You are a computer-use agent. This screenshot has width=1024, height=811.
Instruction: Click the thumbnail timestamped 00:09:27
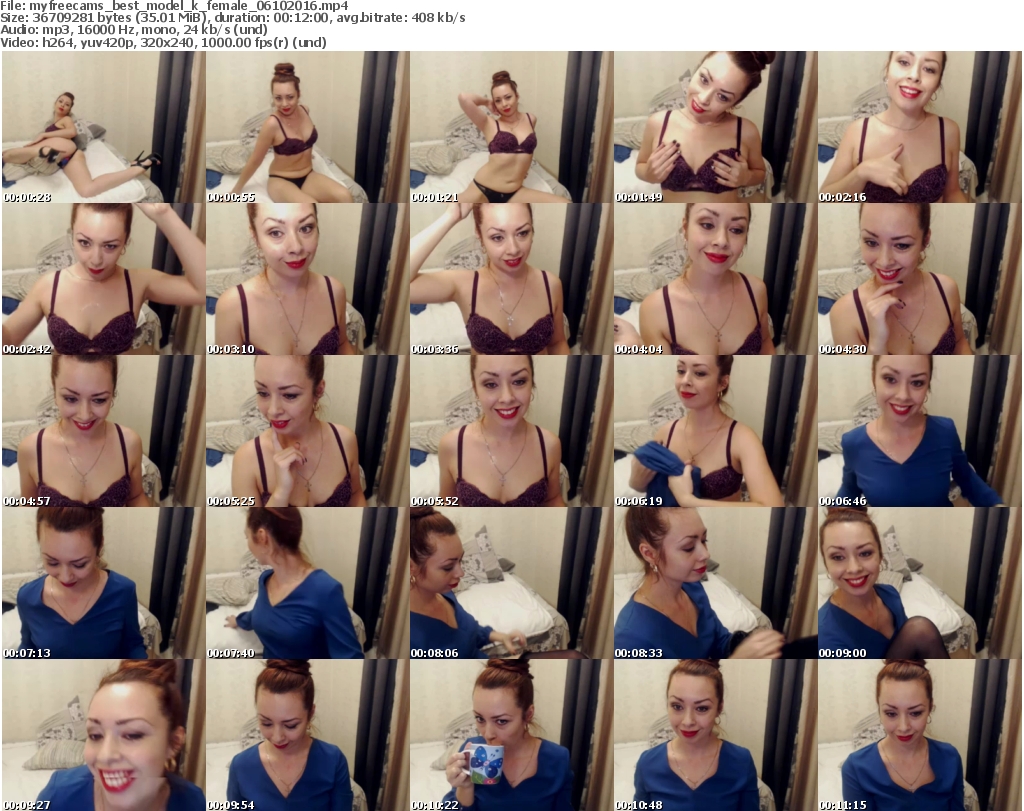[x=103, y=735]
